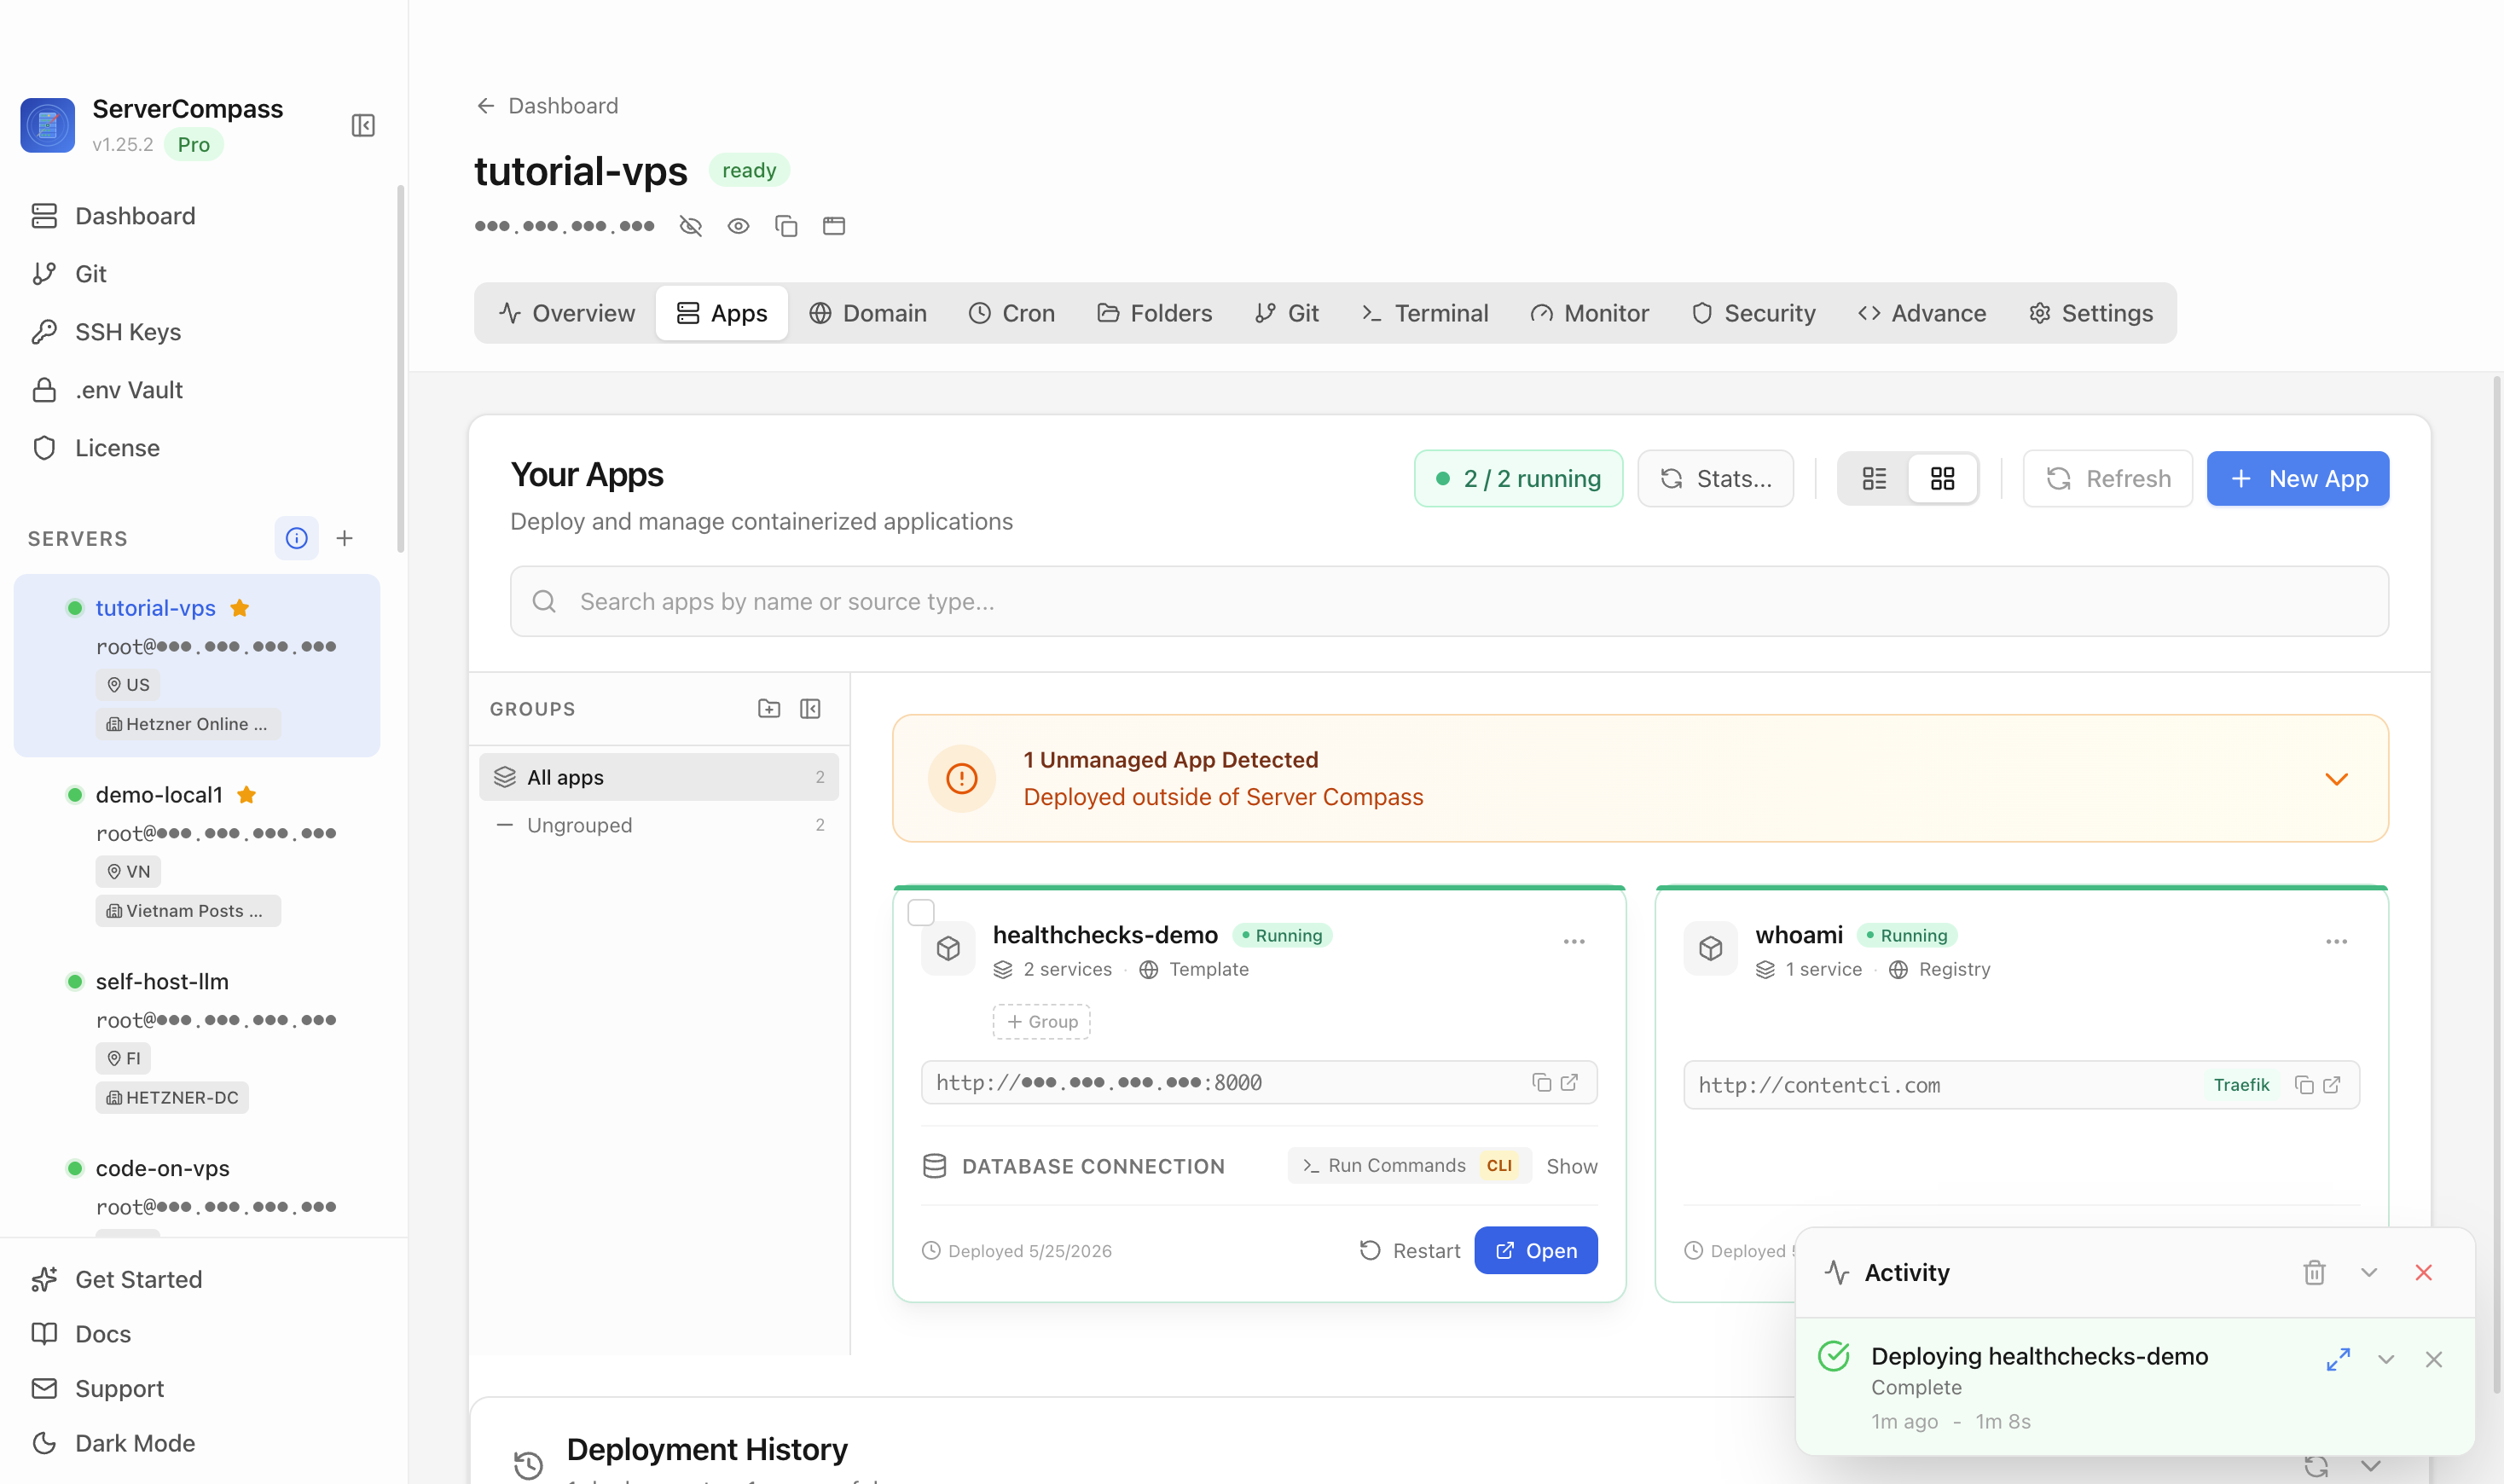Open the healthchecks-demo app
This screenshot has height=1484, width=2504.
(x=1536, y=1251)
